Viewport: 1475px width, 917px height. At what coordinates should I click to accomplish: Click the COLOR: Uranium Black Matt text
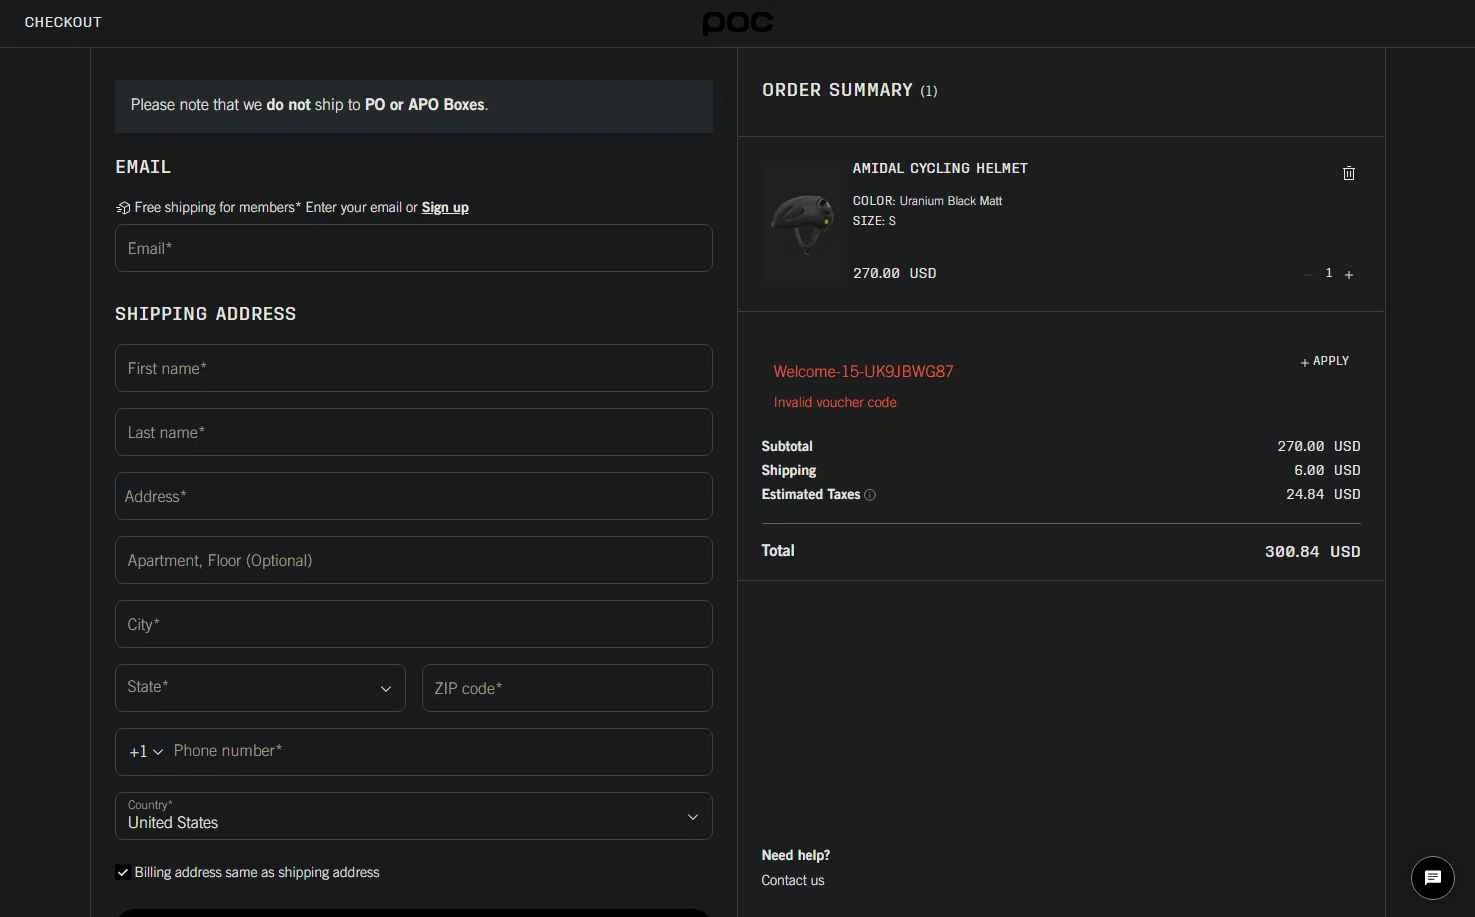927,201
